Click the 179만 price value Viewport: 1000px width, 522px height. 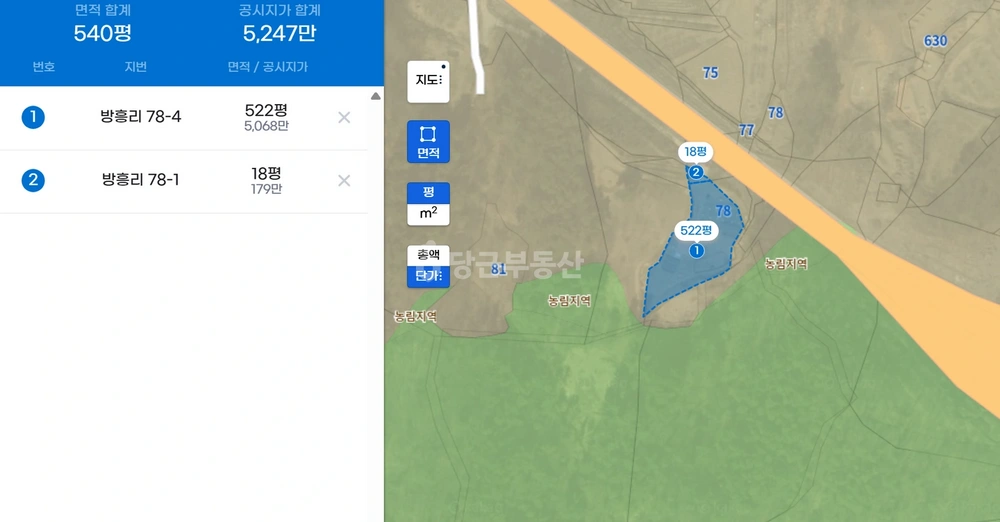point(266,189)
